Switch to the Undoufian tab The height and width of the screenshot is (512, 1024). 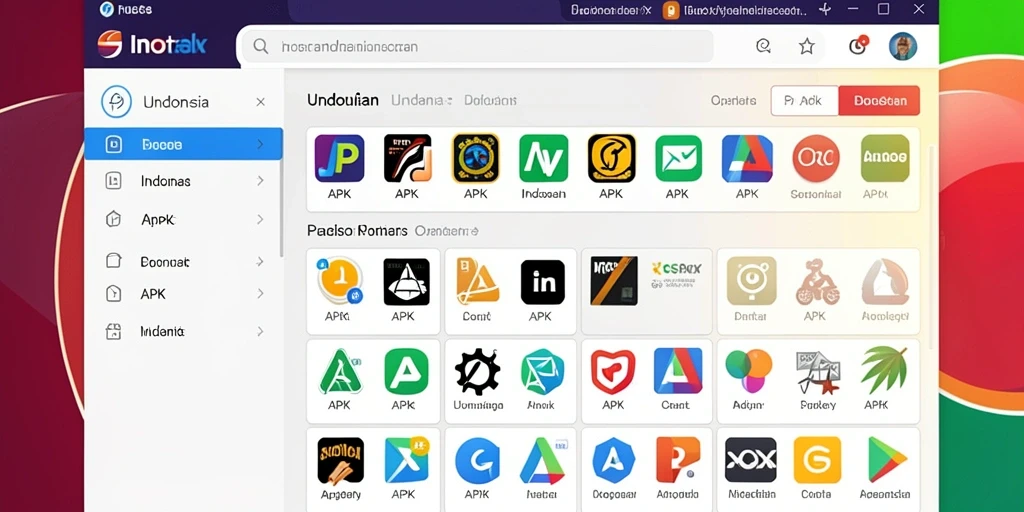click(343, 101)
